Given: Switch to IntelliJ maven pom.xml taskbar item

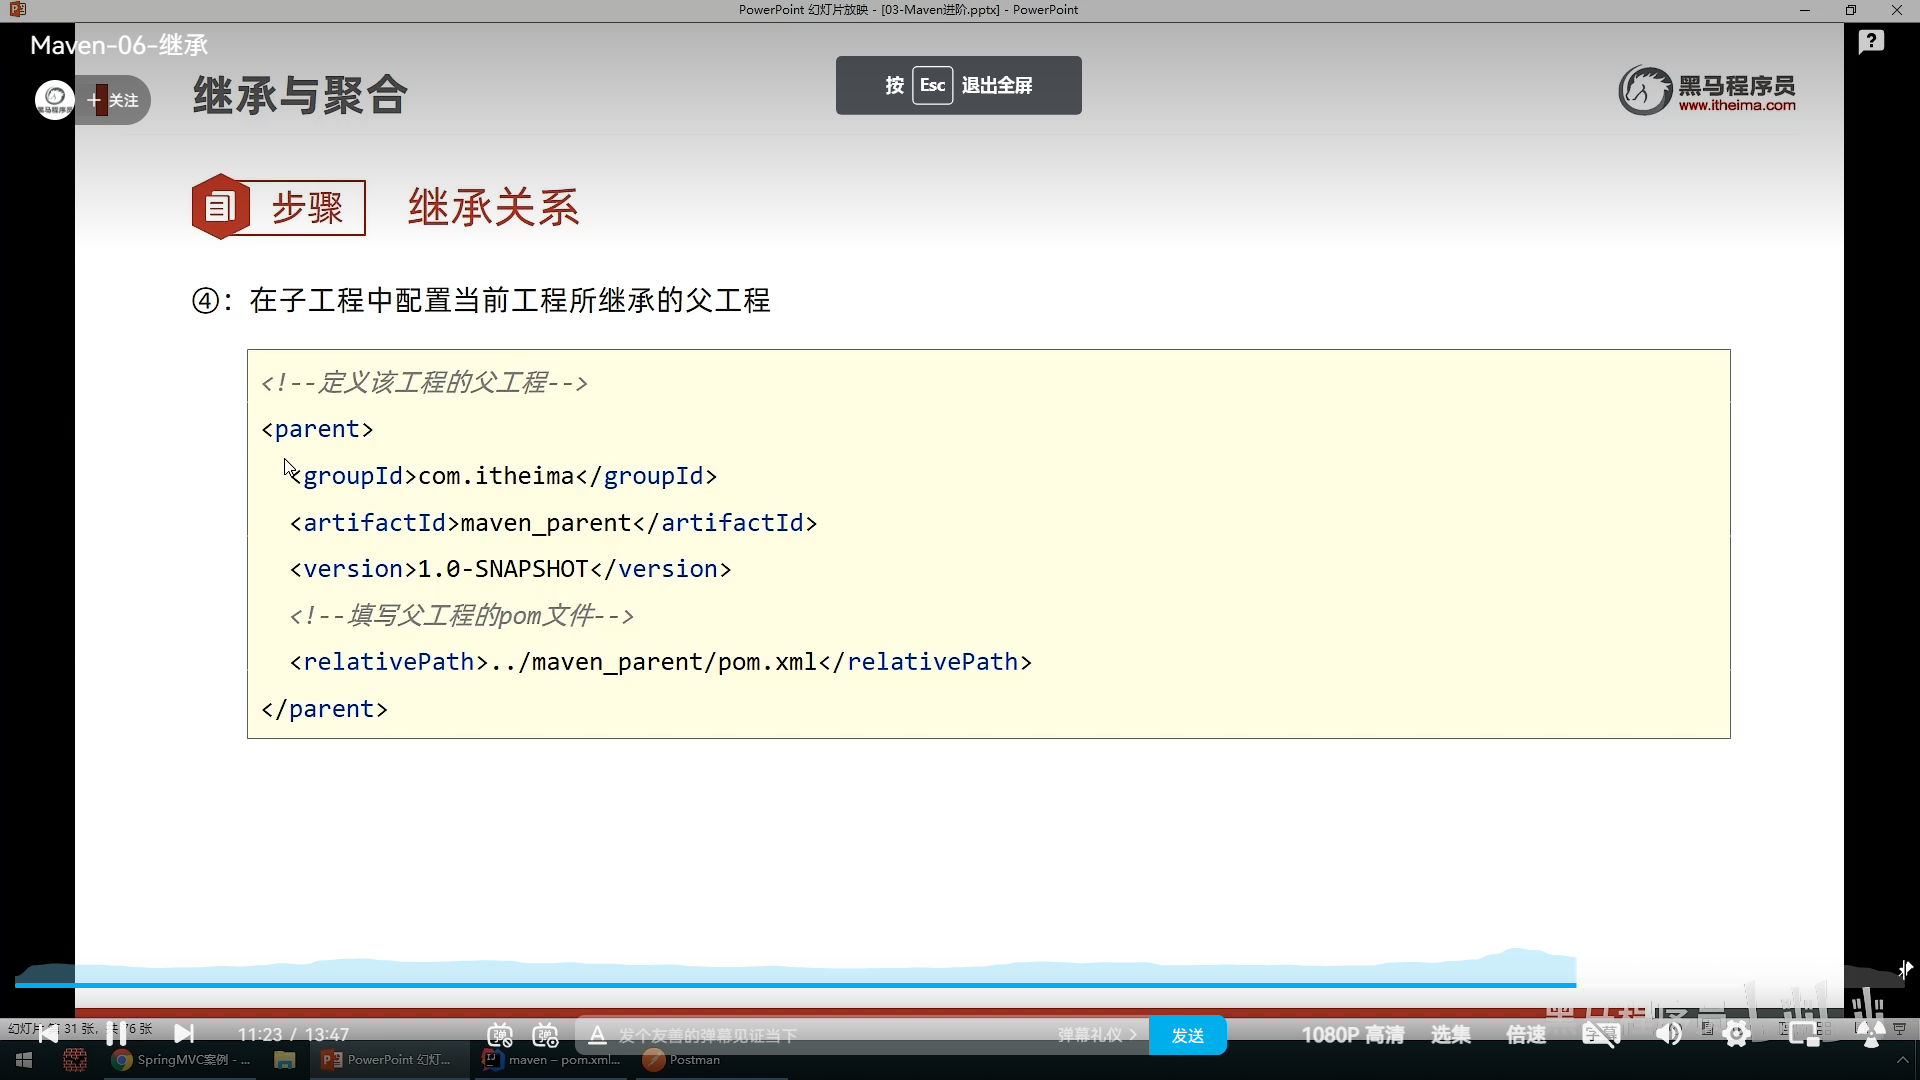Looking at the screenshot, I should (x=552, y=1060).
